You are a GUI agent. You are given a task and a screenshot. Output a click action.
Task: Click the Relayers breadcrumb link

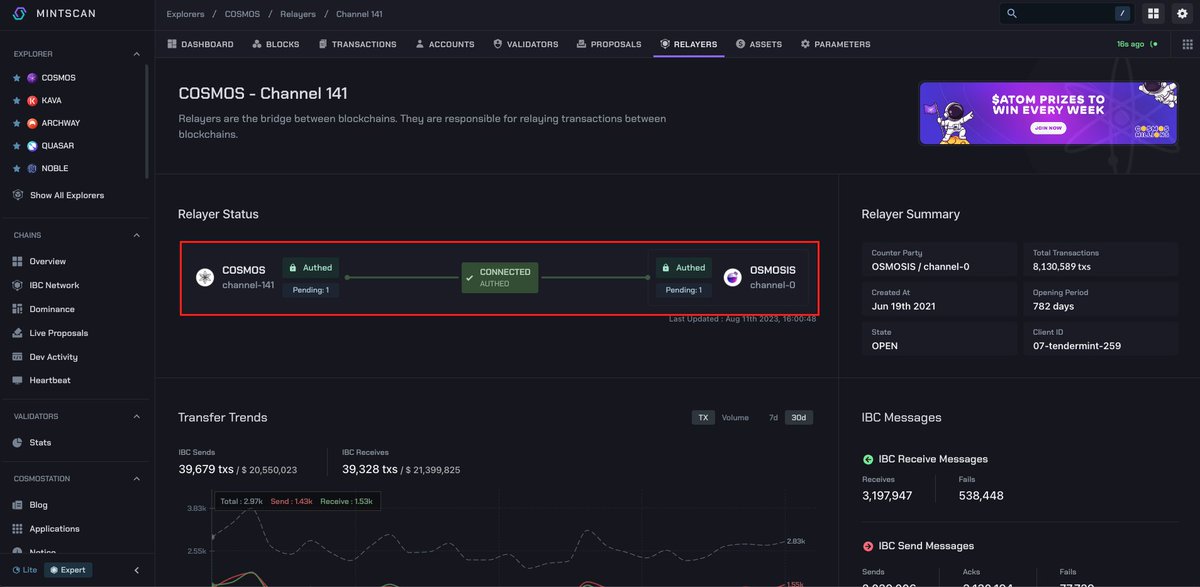click(297, 14)
